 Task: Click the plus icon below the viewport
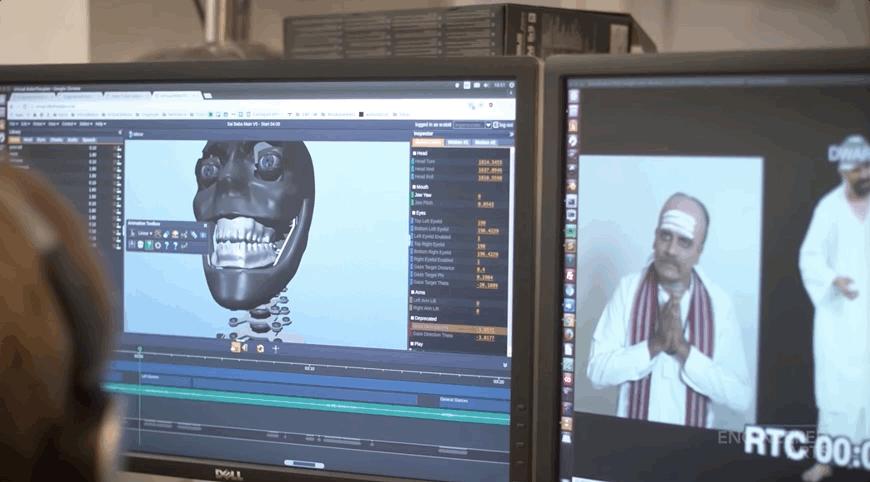coord(275,348)
